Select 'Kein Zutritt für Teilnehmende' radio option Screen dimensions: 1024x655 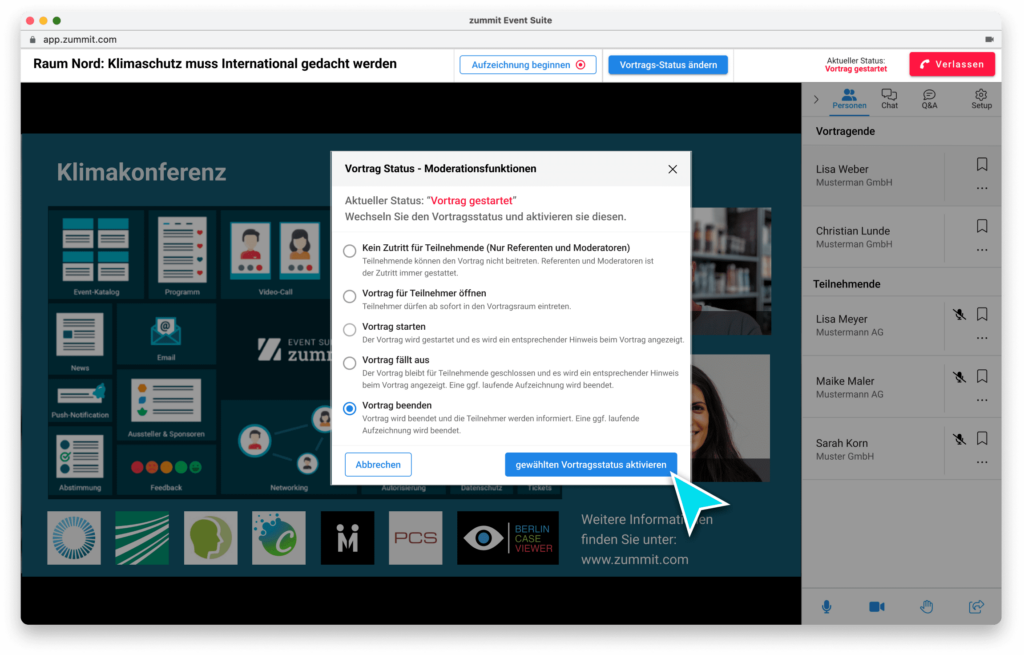tap(349, 251)
